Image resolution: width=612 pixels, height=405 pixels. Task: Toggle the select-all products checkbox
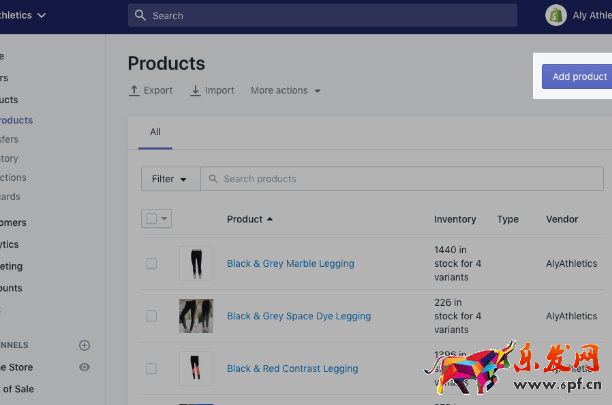pyautogui.click(x=151, y=219)
